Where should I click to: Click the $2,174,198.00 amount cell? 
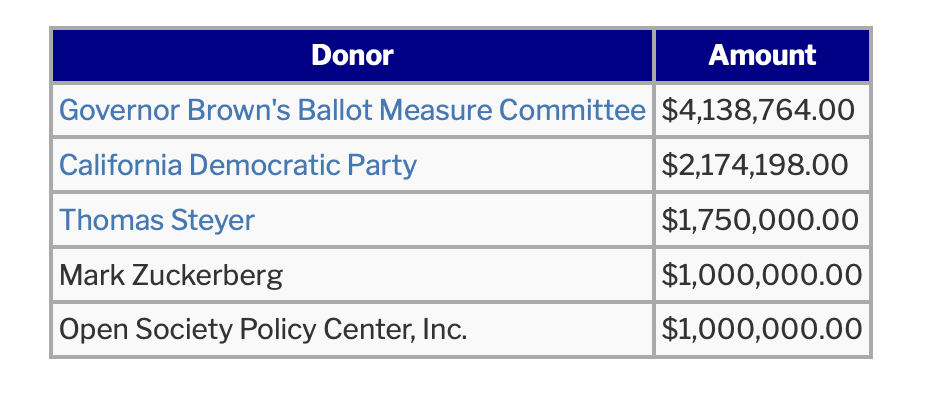[x=762, y=165]
